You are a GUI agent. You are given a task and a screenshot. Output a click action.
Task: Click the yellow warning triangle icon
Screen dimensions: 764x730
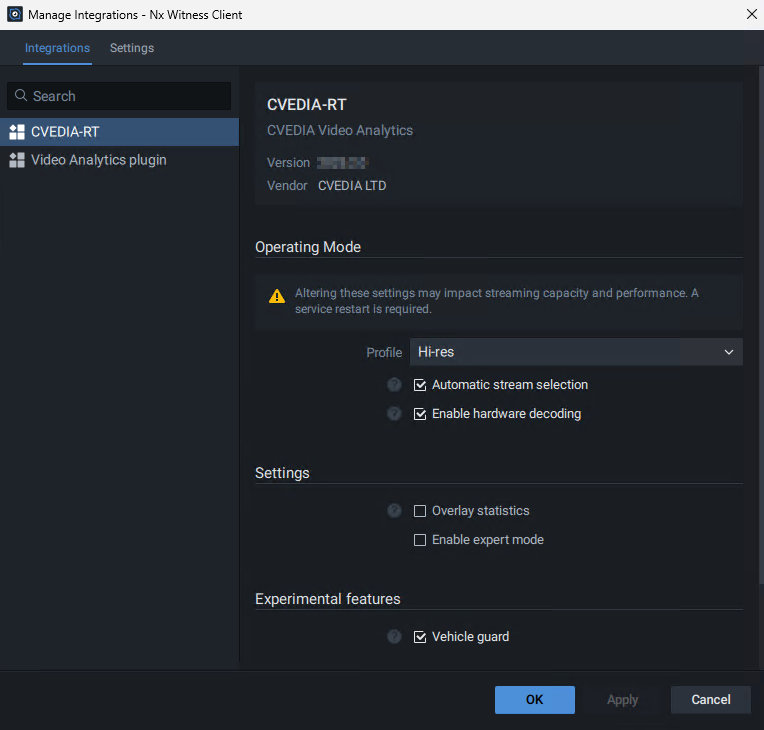277,296
